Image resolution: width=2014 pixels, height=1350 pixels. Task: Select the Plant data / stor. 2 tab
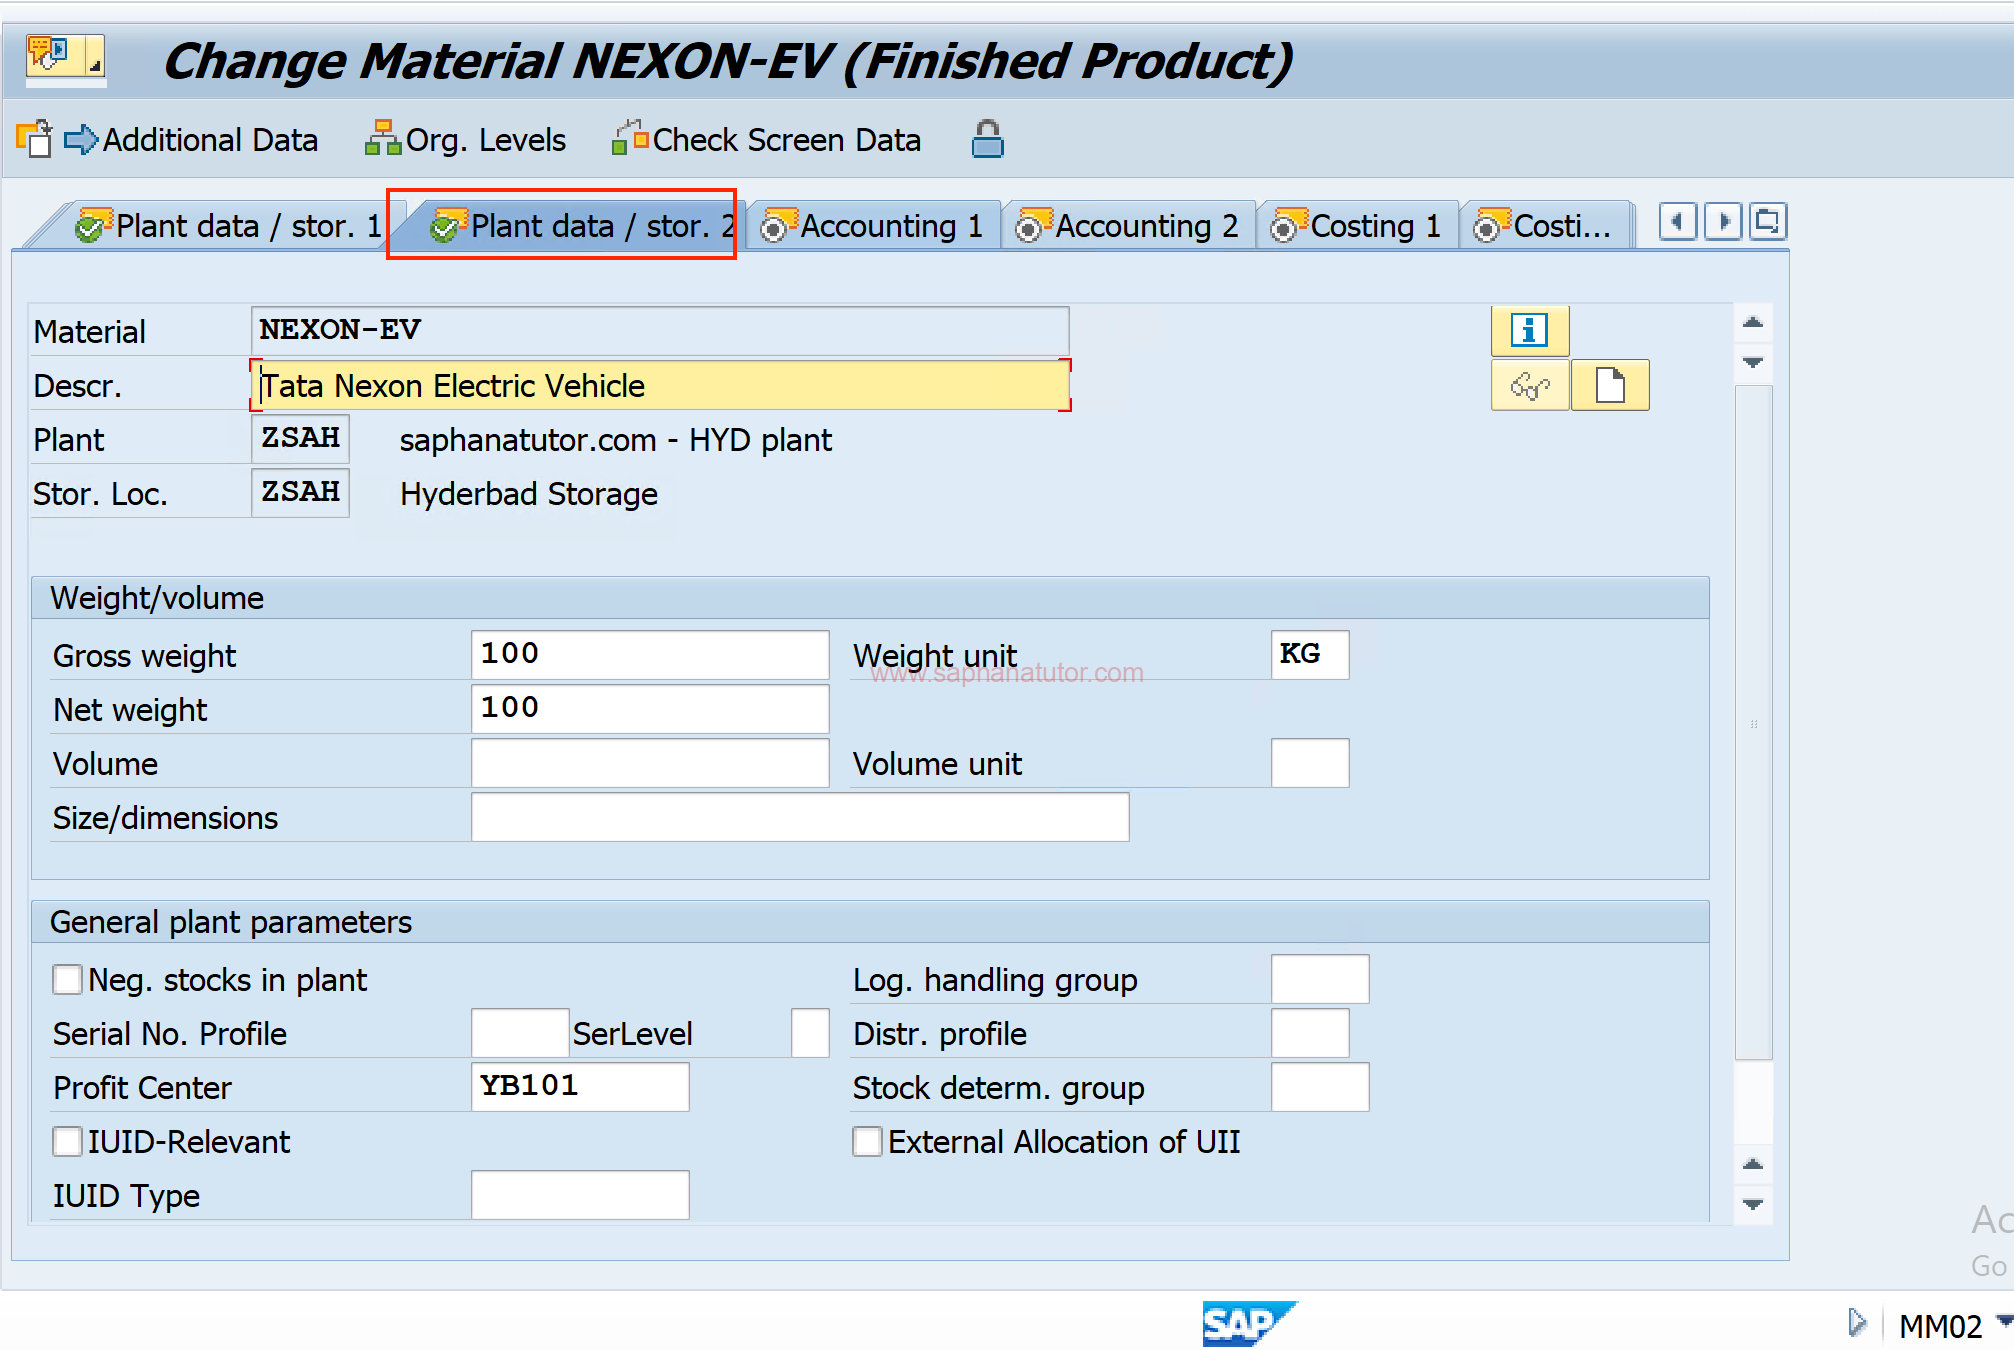(x=583, y=226)
